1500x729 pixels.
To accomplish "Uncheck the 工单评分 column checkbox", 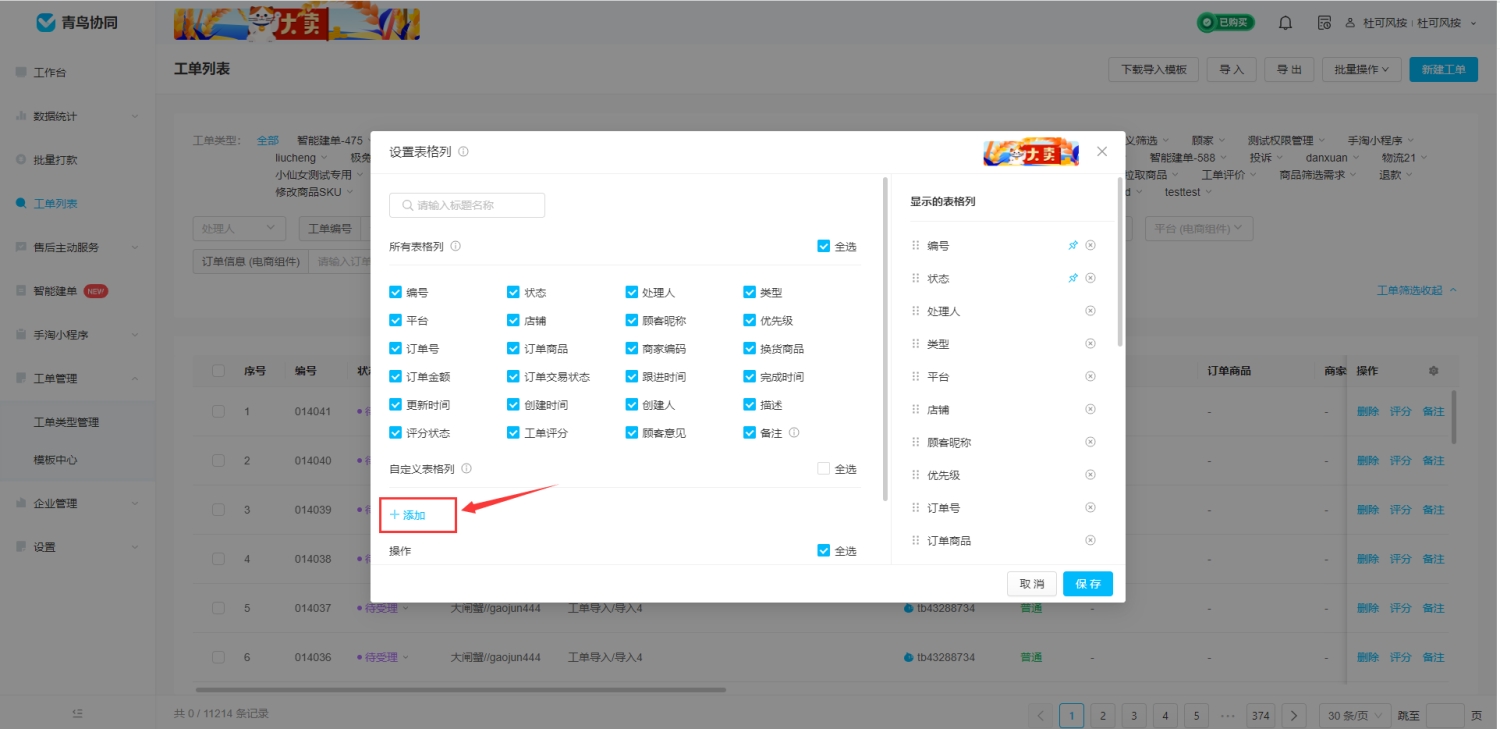I will click(514, 433).
